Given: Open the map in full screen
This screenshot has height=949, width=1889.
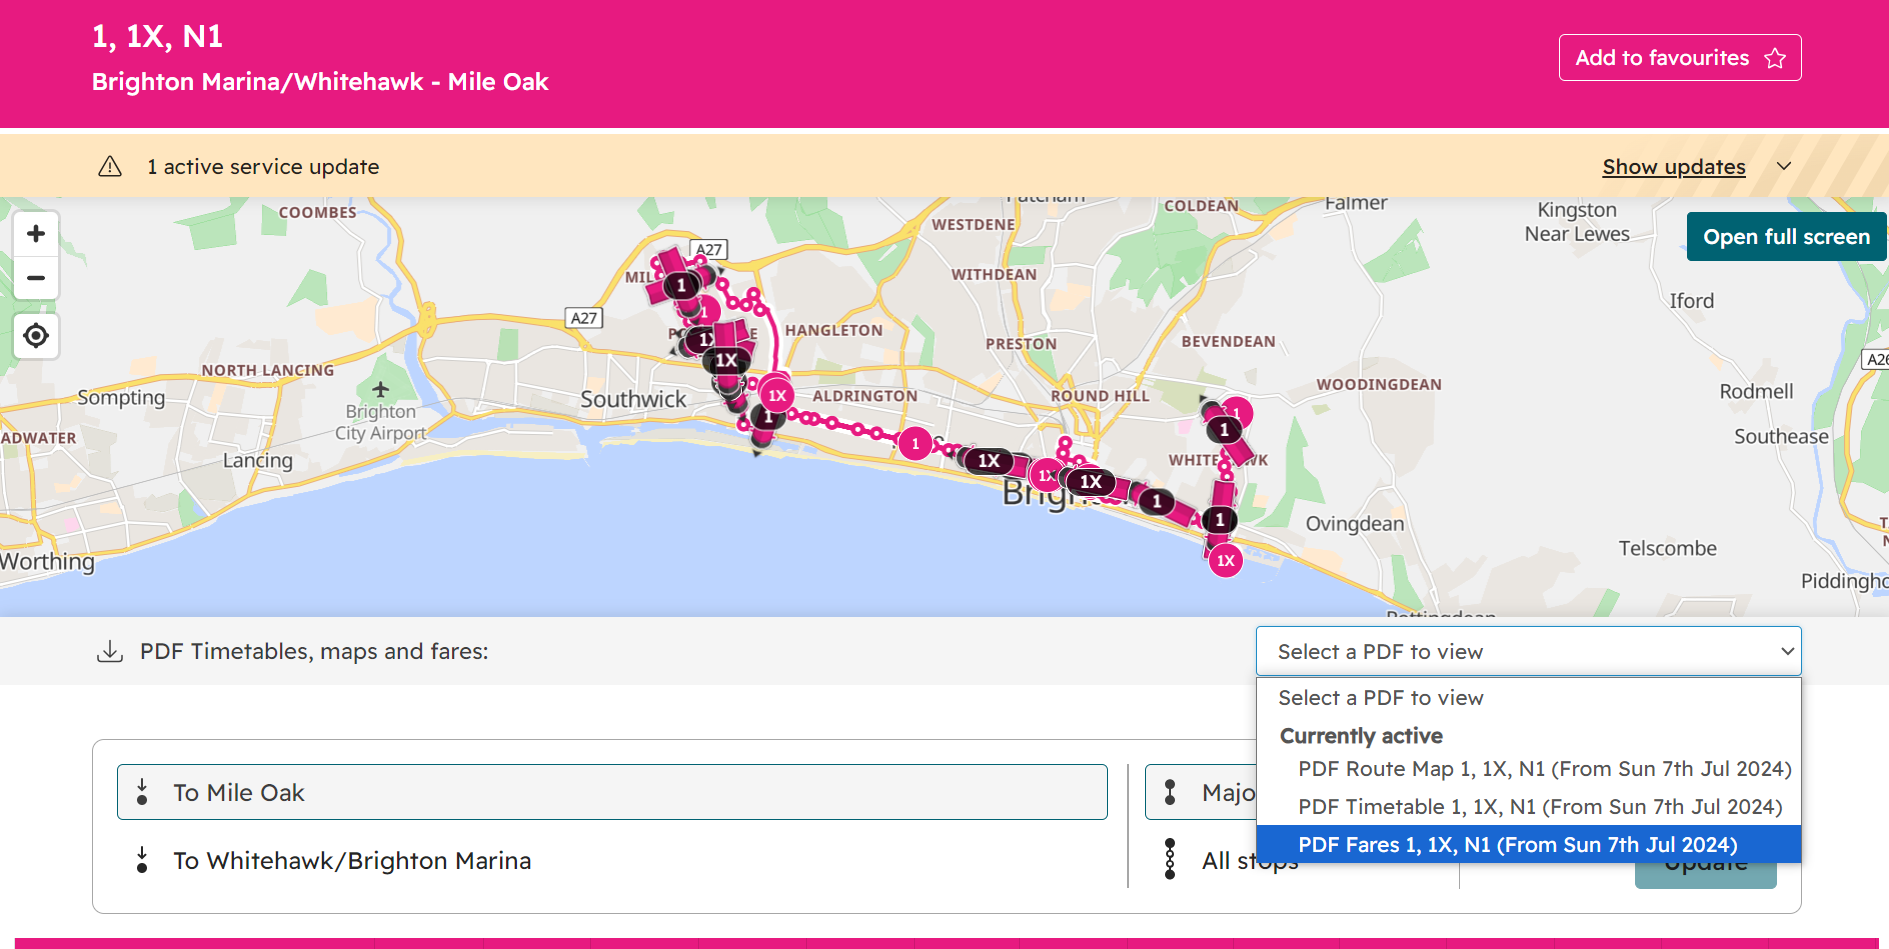Looking at the screenshot, I should point(1786,236).
